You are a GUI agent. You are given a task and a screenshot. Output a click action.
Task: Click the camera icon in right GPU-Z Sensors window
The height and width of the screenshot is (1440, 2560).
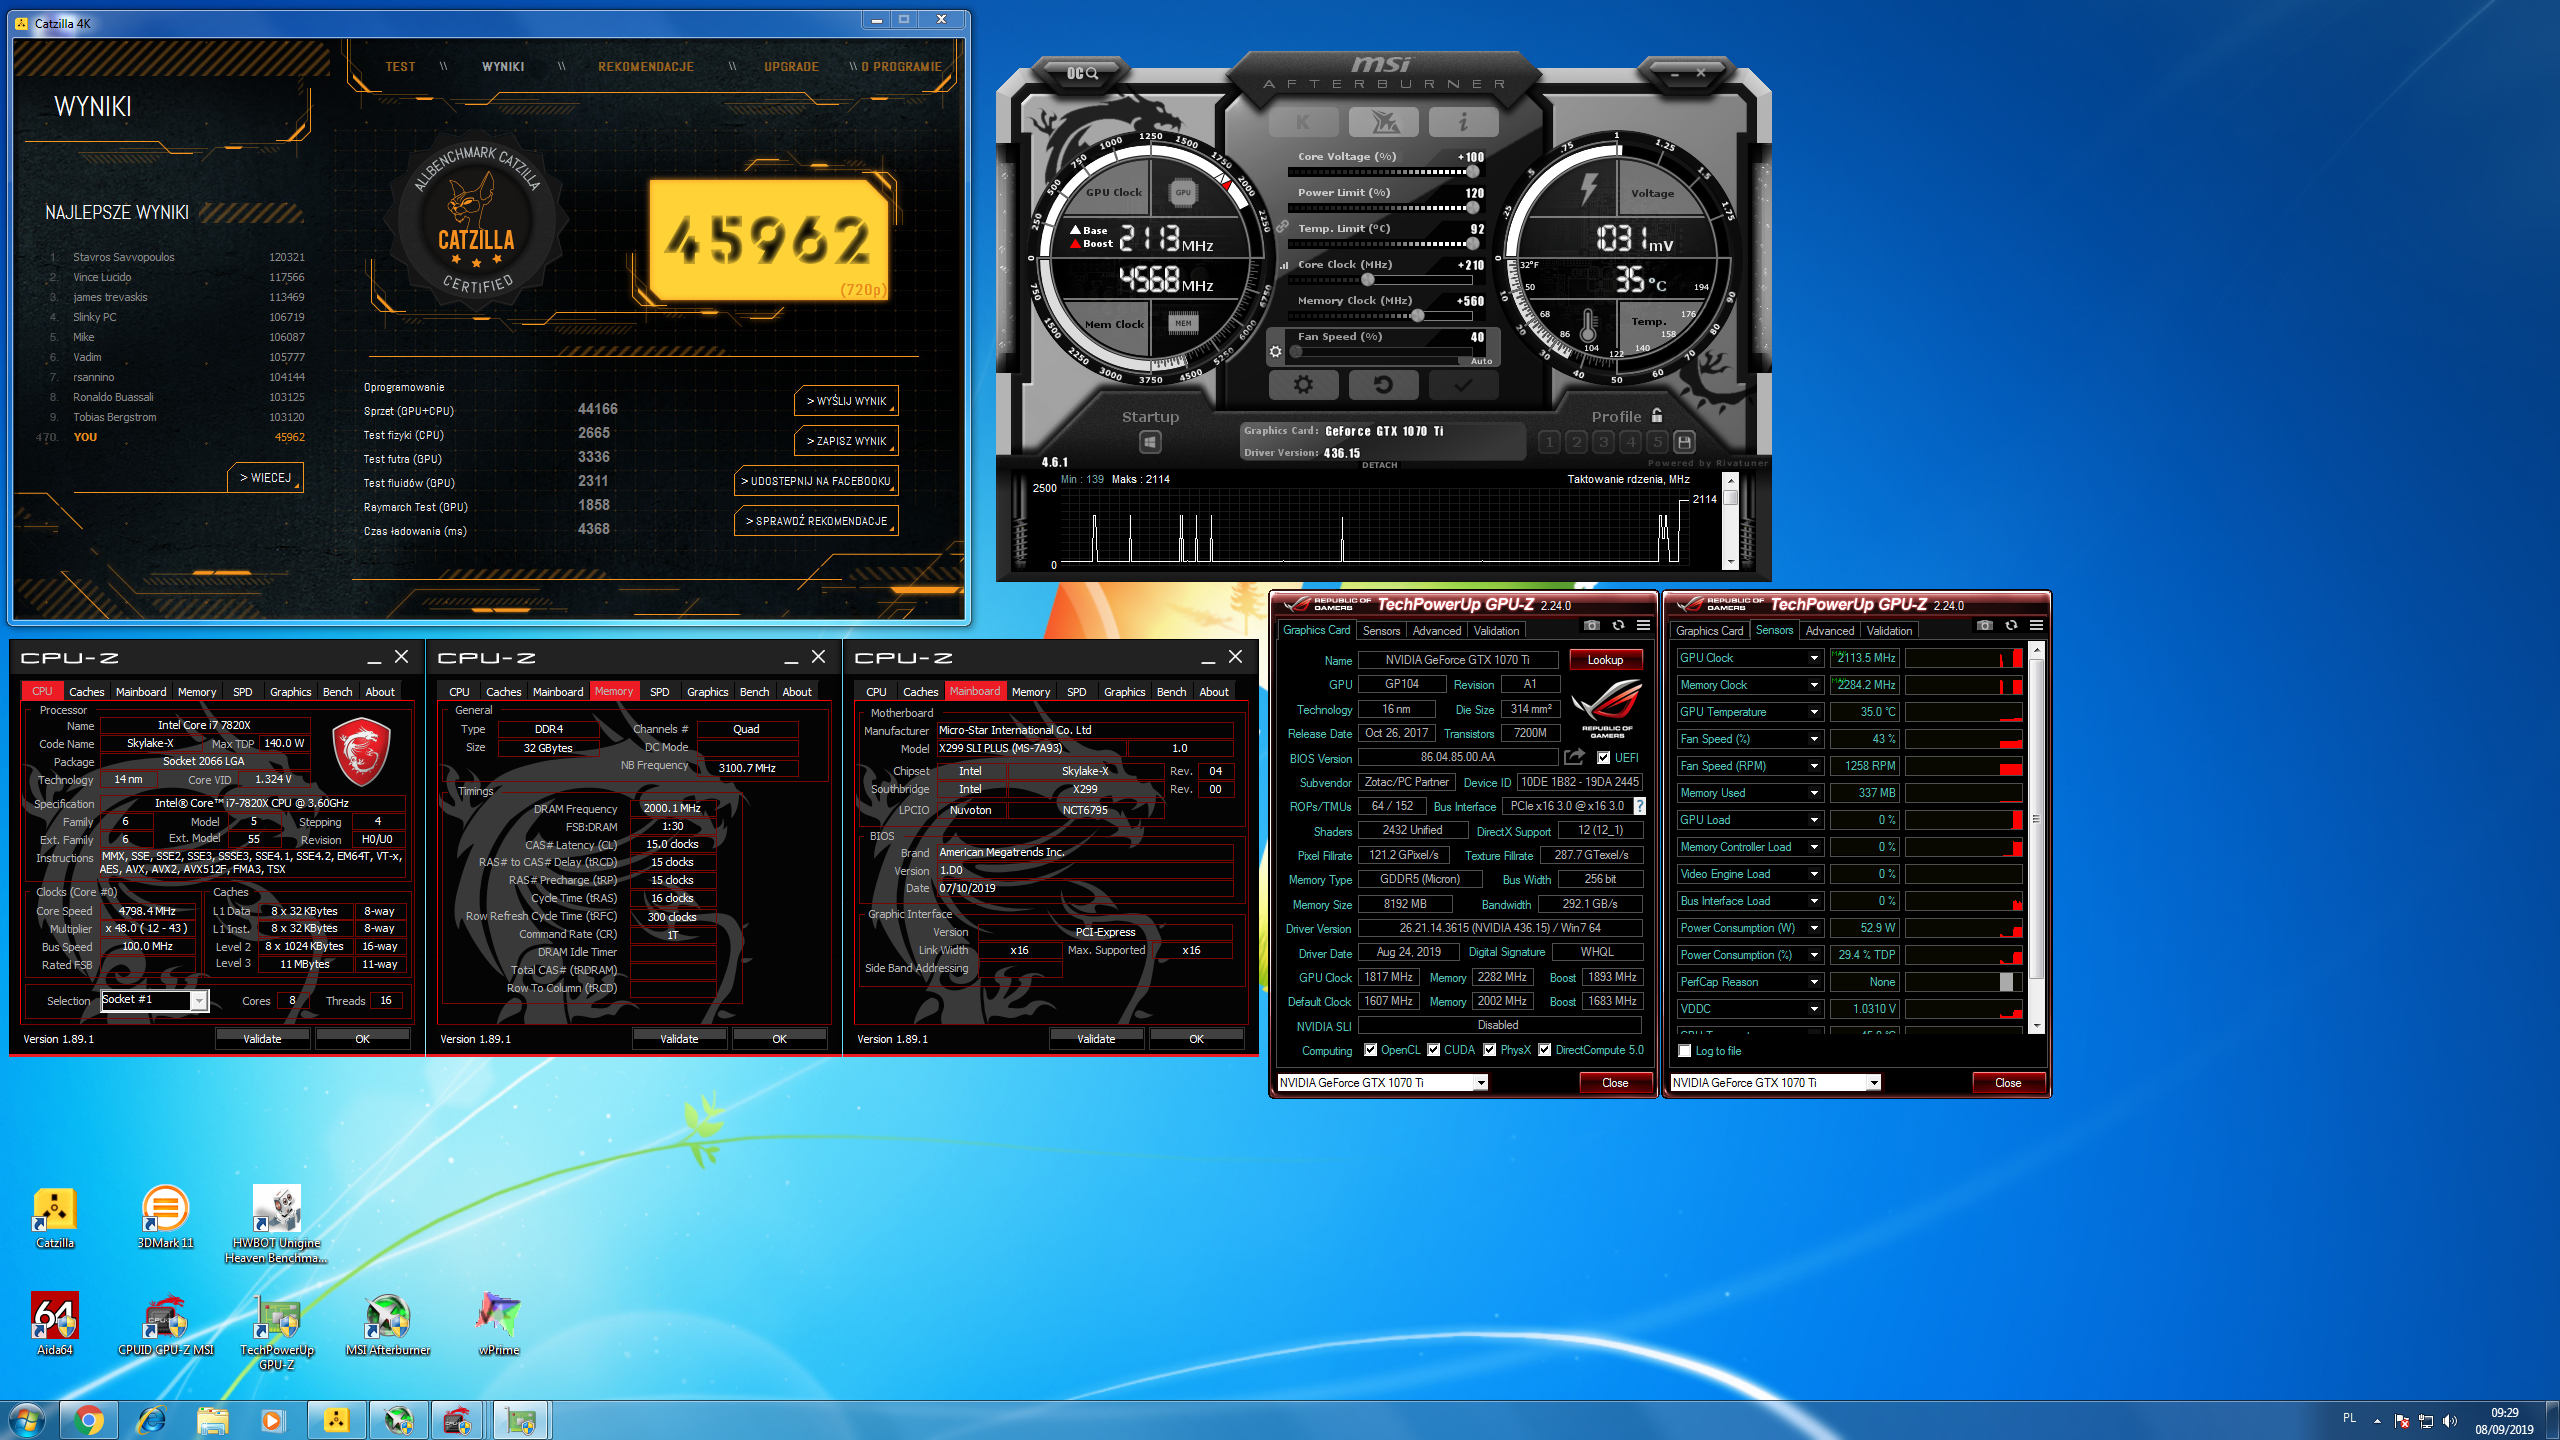click(1985, 626)
